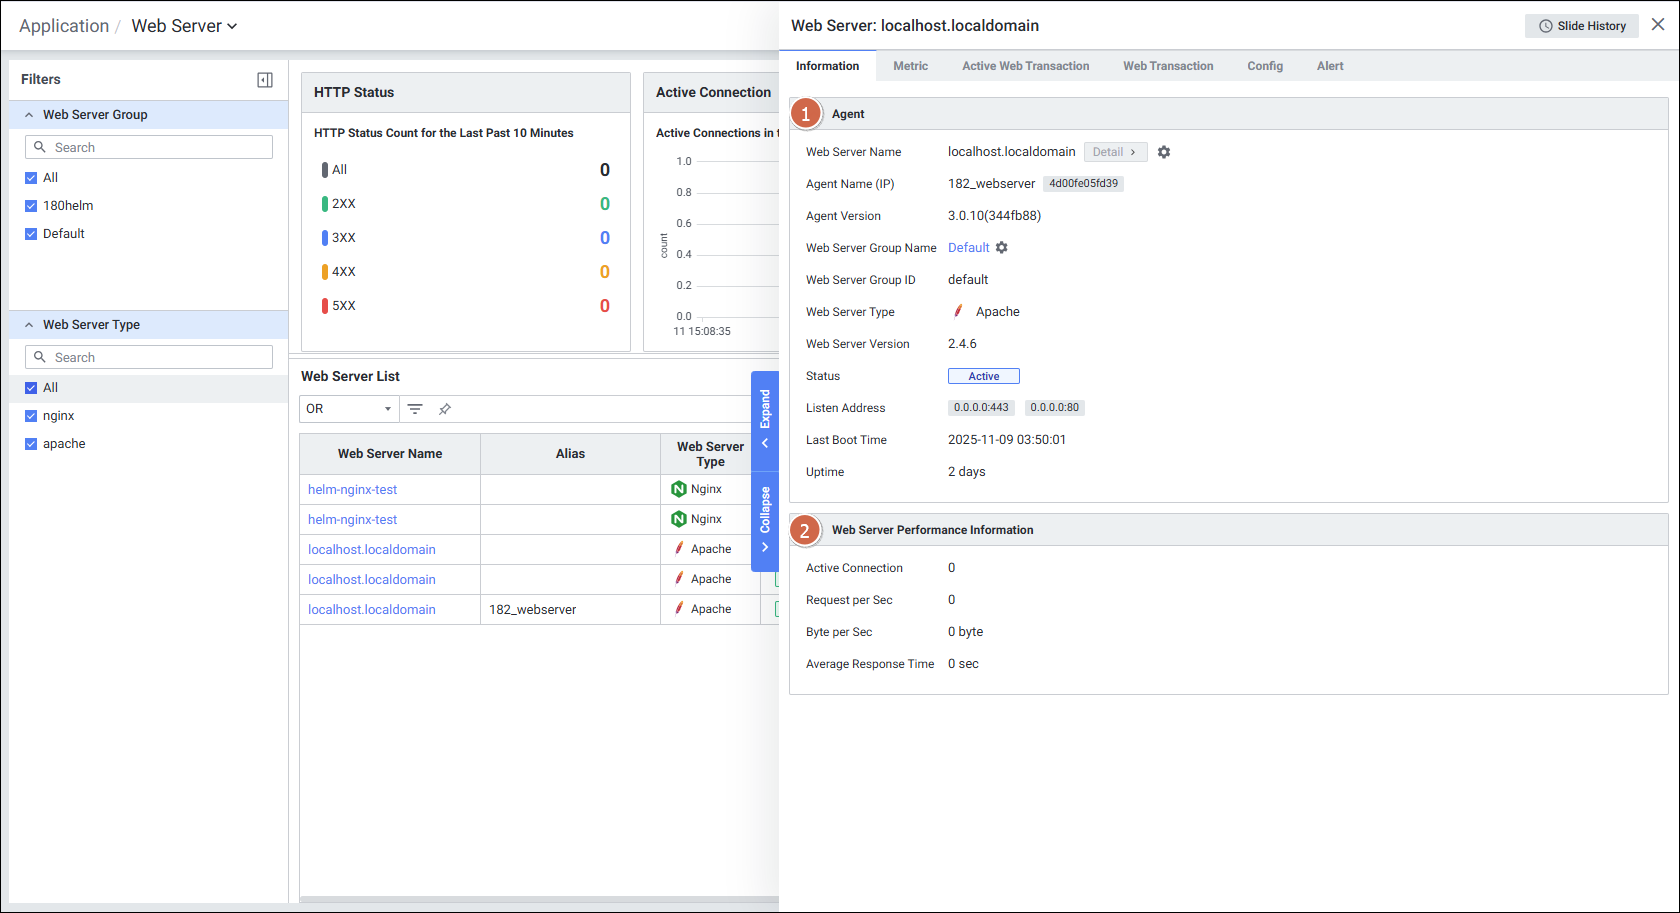Viewport: 1680px width, 913px height.
Task: Click the filter lines icon in Web Server List
Action: click(415, 409)
